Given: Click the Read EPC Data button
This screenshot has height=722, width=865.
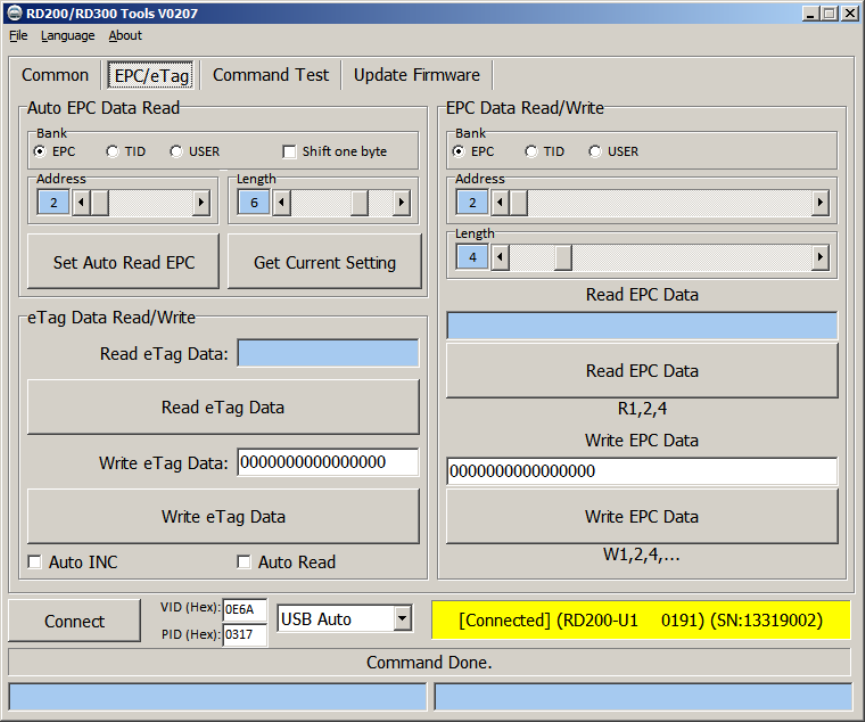Looking at the screenshot, I should (x=642, y=371).
